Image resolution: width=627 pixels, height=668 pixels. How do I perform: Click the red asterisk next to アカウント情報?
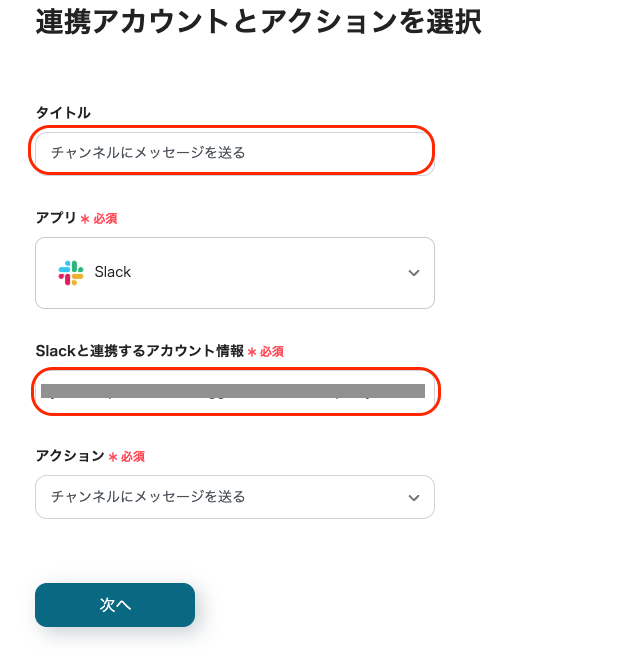click(x=252, y=352)
